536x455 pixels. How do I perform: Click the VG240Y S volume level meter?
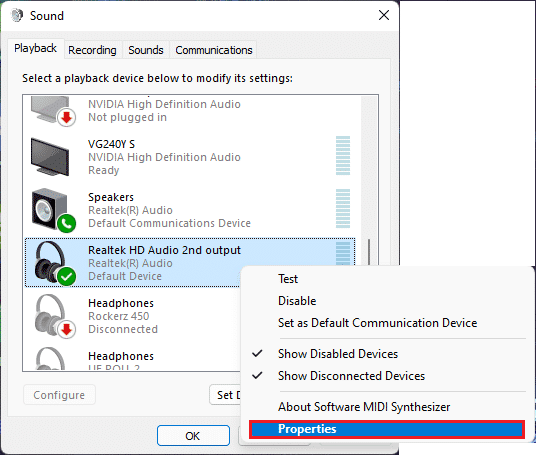343,156
